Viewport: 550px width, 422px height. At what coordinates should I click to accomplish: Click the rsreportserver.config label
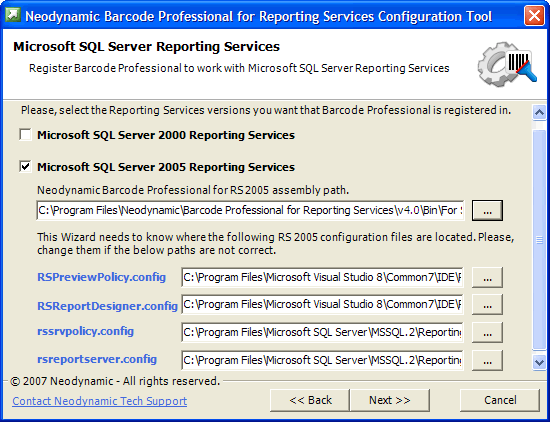coord(97,359)
